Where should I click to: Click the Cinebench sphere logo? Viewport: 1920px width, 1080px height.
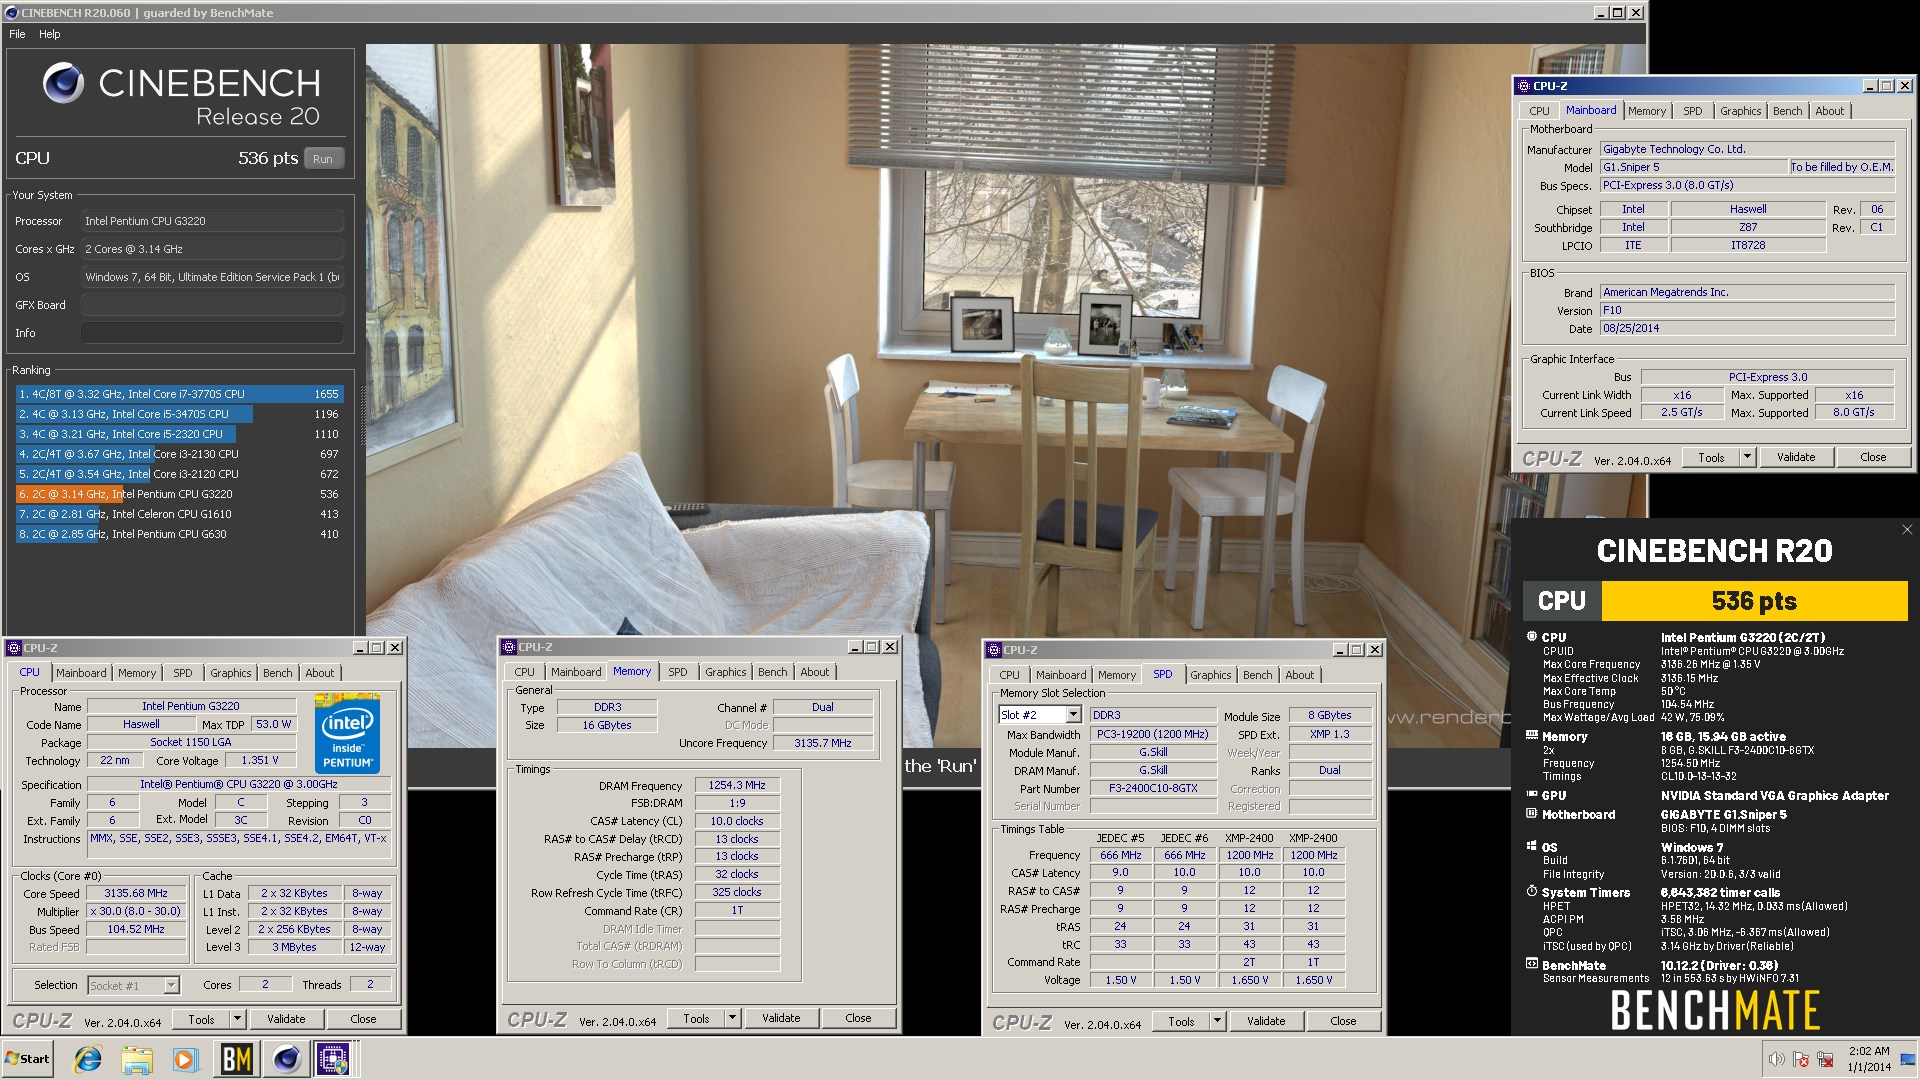(63, 84)
